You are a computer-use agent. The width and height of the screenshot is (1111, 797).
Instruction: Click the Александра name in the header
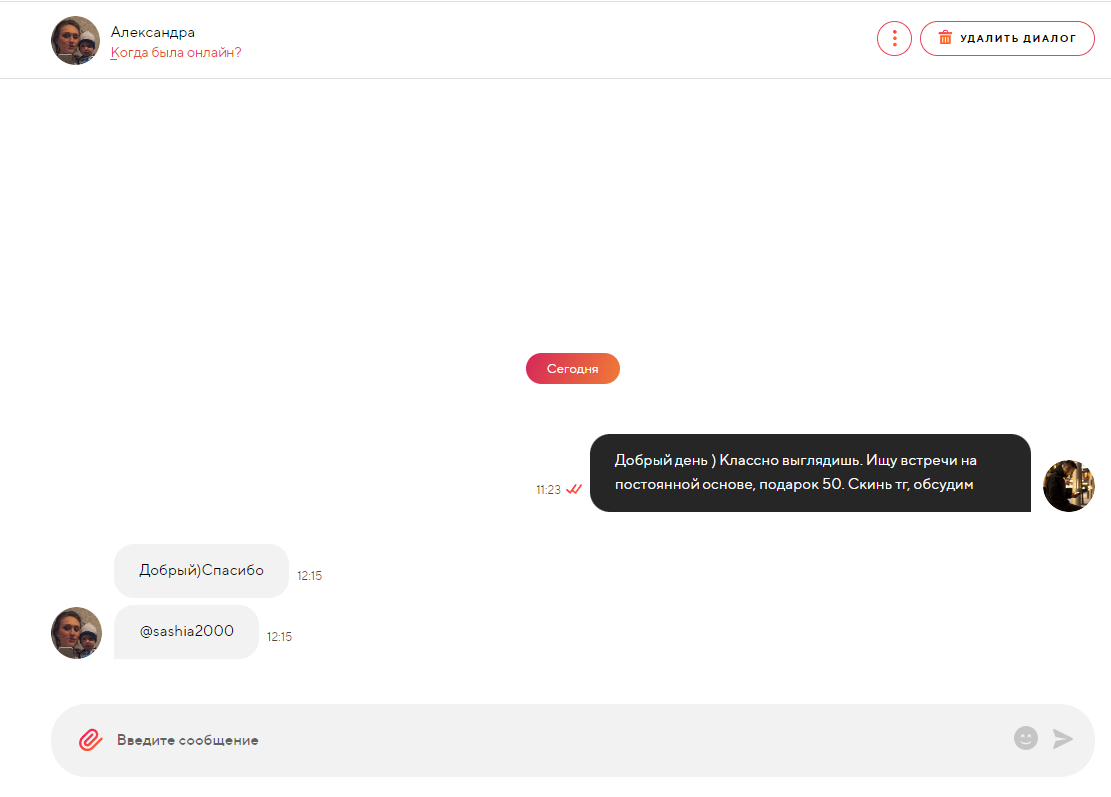coord(152,32)
